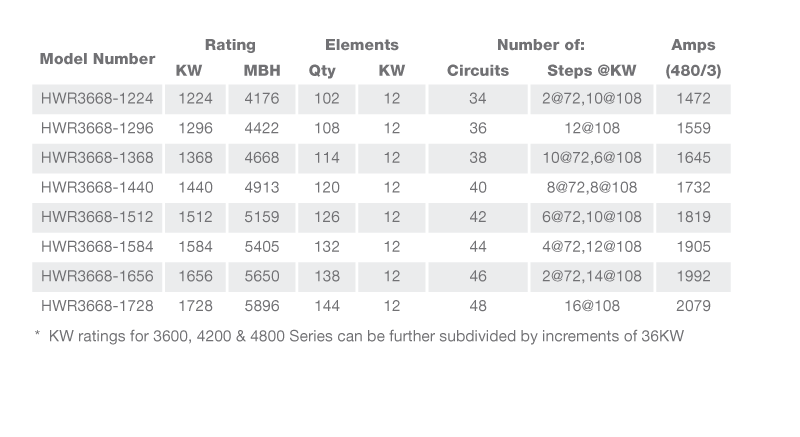Click the last model HWR3668-1728
The image size is (800, 437).
pyautogui.click(x=97, y=305)
